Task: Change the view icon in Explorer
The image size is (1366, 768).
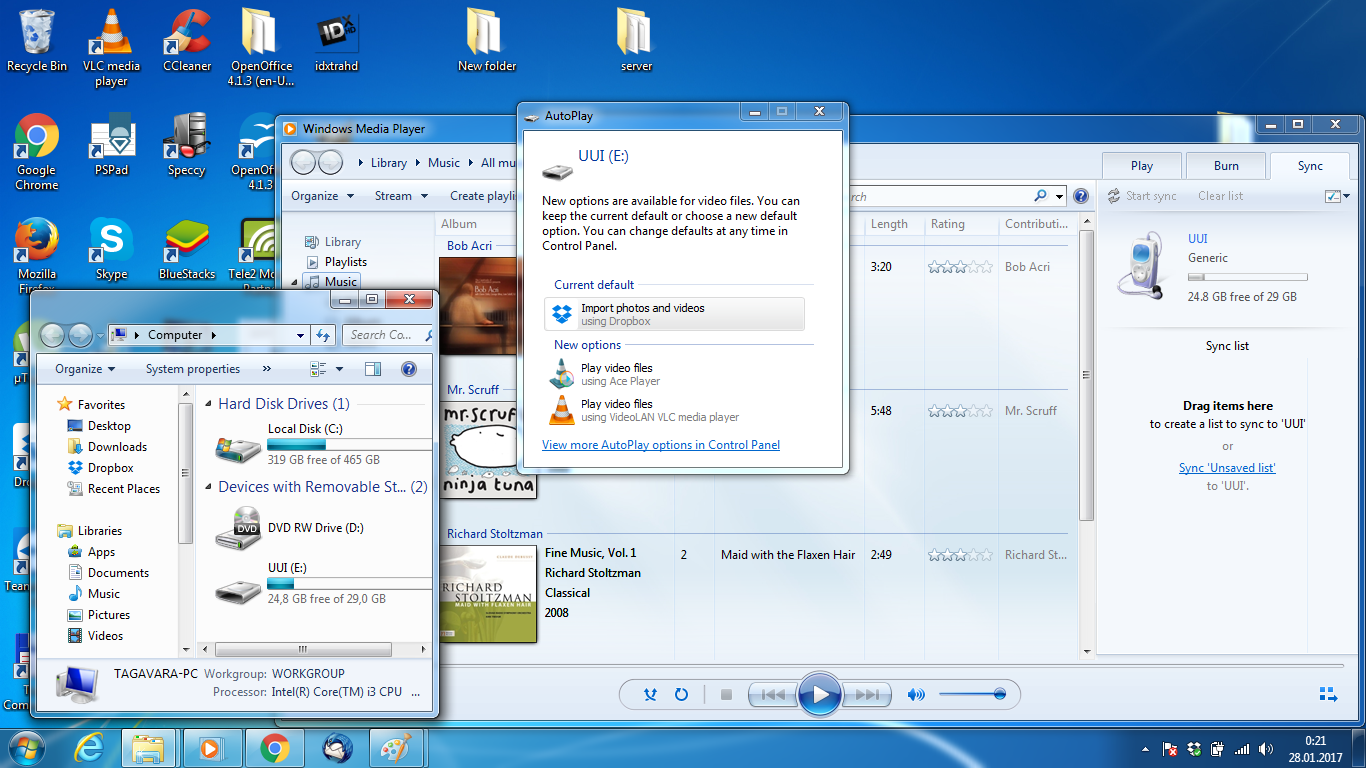Action: (x=319, y=369)
